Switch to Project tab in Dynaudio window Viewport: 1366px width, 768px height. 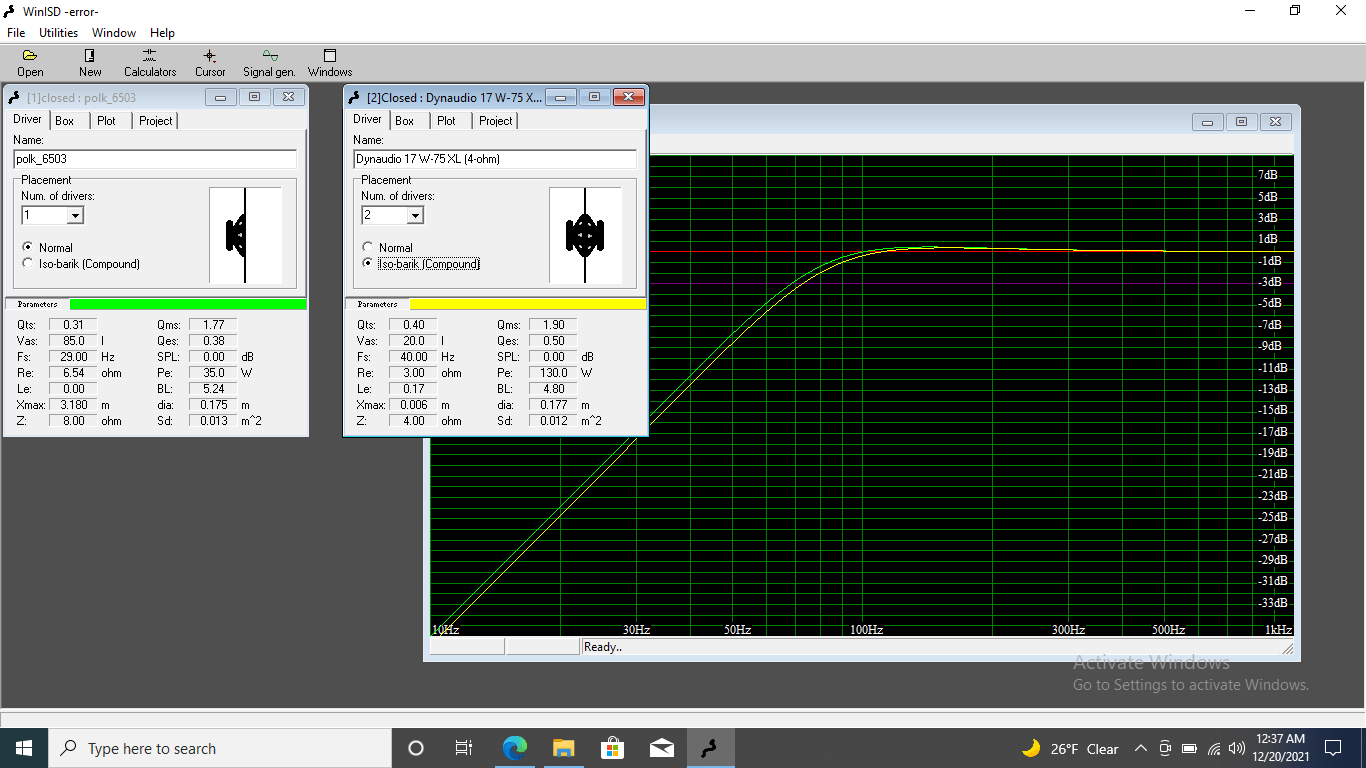(496, 121)
